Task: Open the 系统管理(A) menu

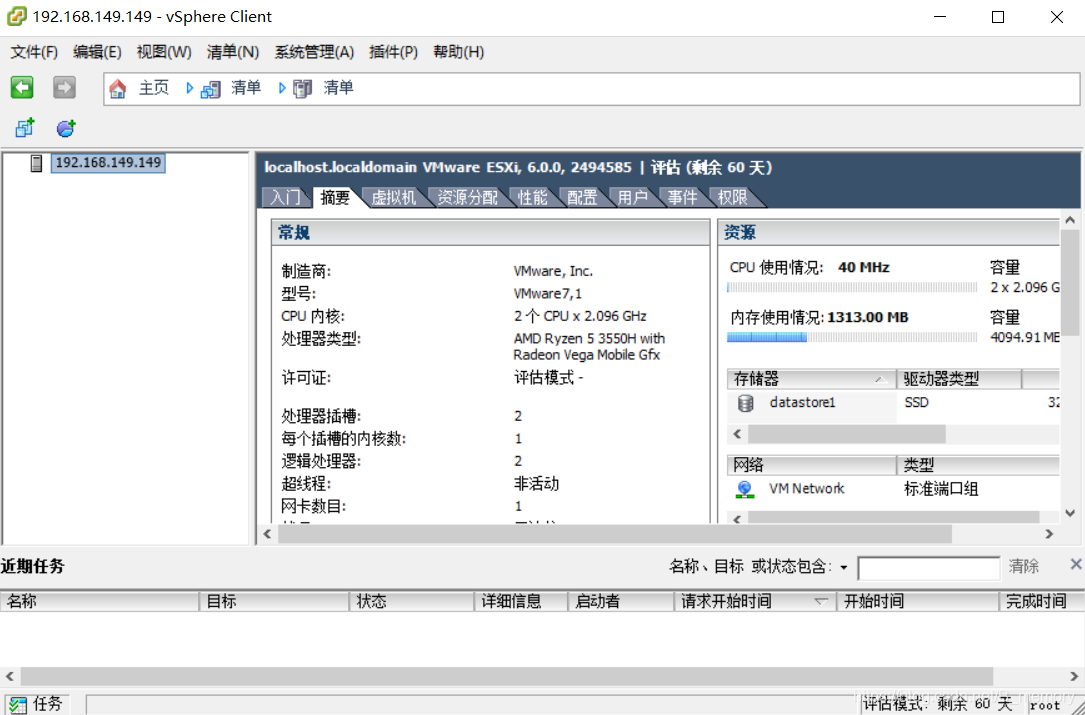Action: 314,52
